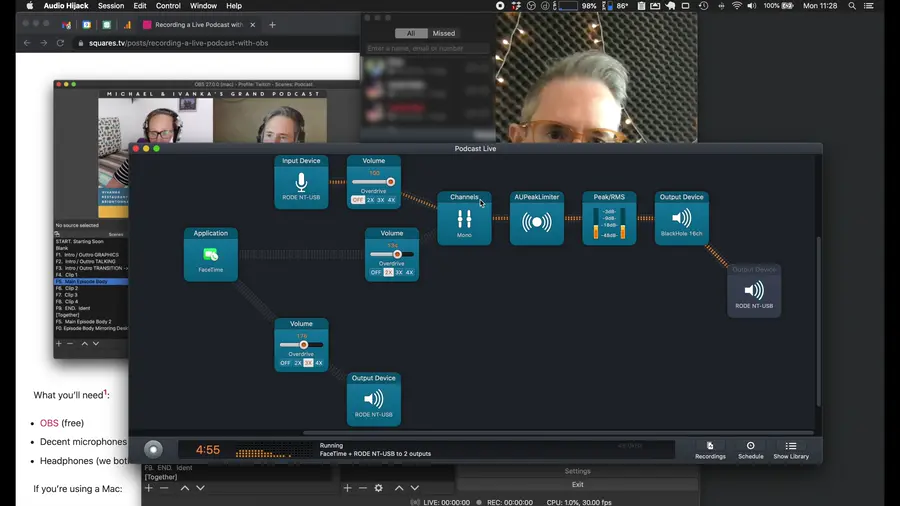
Task: Go back in the browser window
Action: pos(27,43)
